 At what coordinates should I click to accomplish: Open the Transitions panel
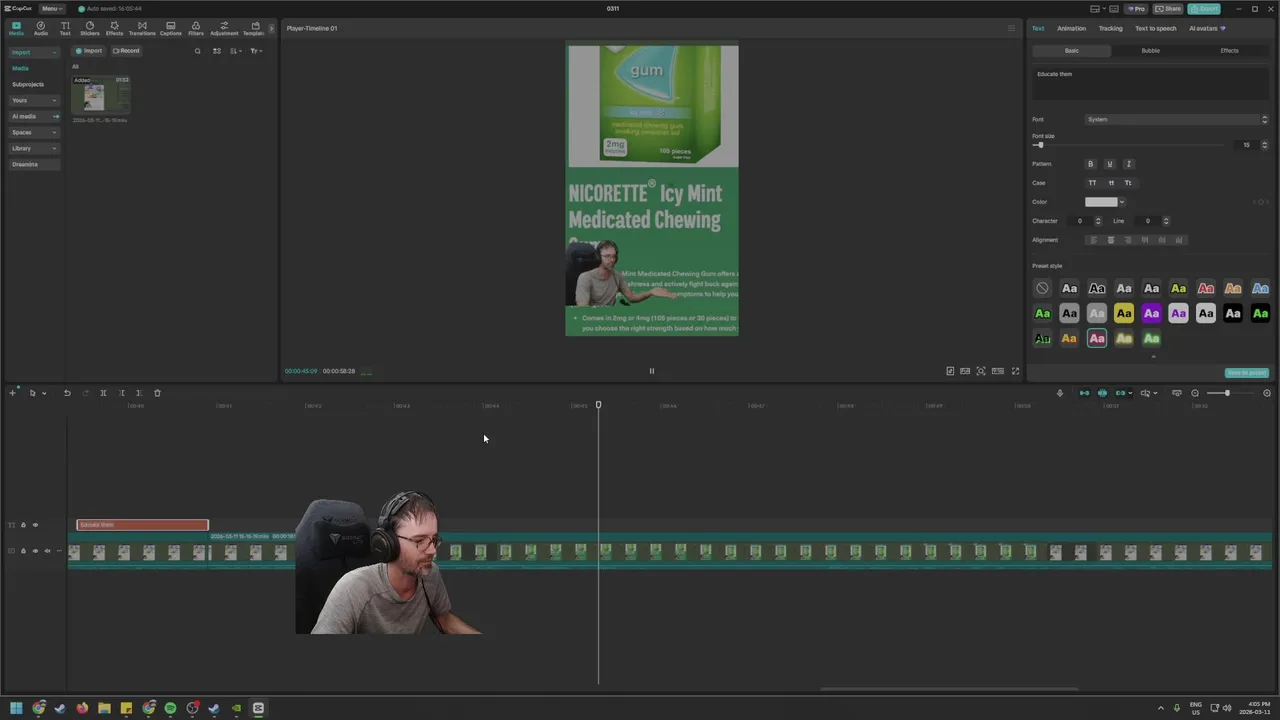point(142,28)
